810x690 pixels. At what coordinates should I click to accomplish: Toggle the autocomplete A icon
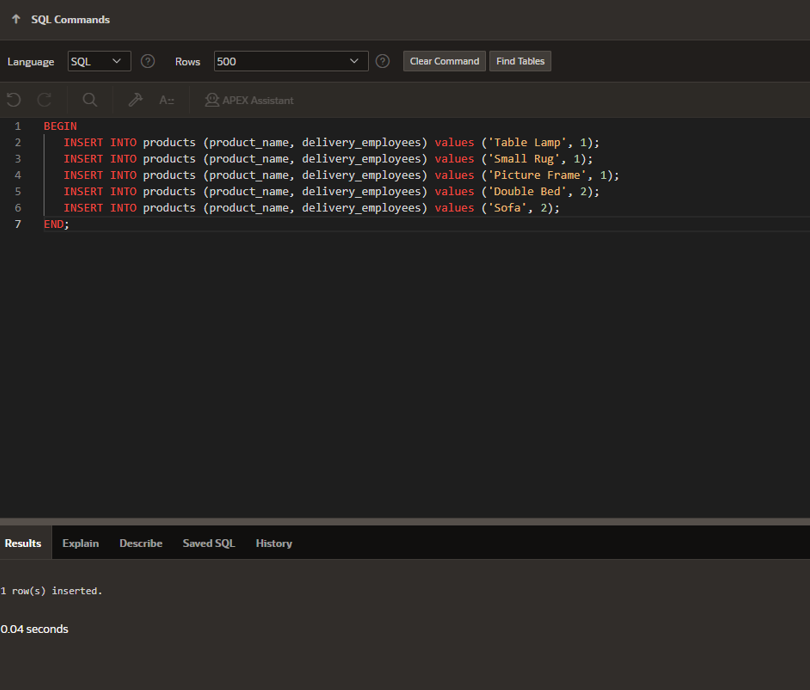tap(166, 100)
